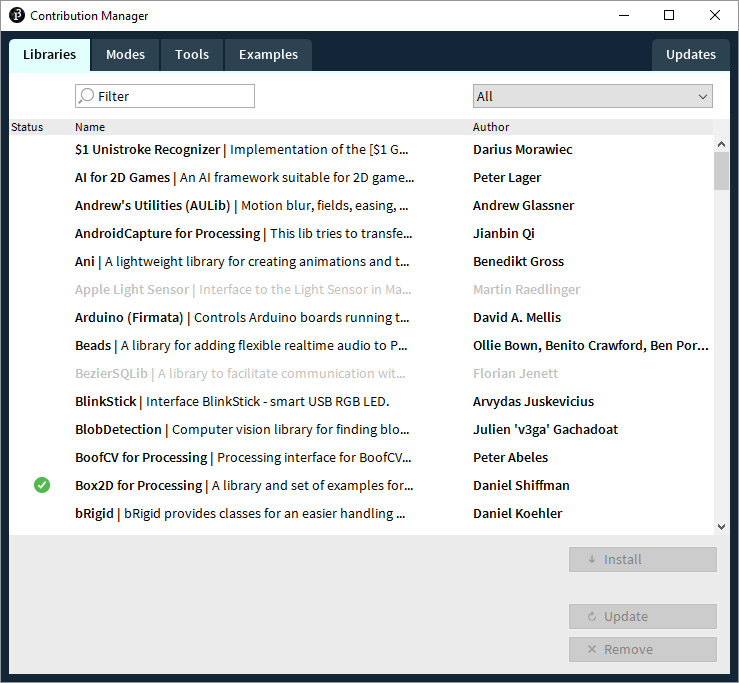Open the Modes tab

pyautogui.click(x=125, y=55)
